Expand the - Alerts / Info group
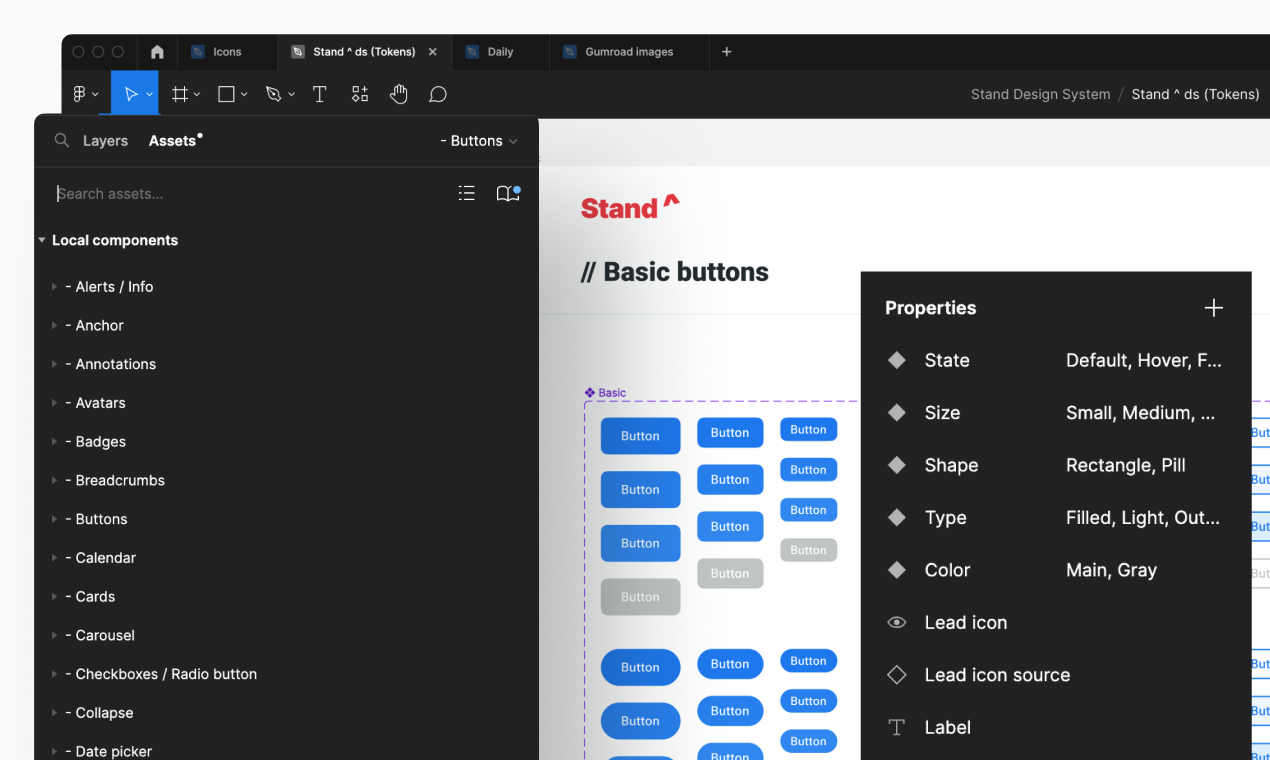This screenshot has width=1270, height=760. click(55, 287)
